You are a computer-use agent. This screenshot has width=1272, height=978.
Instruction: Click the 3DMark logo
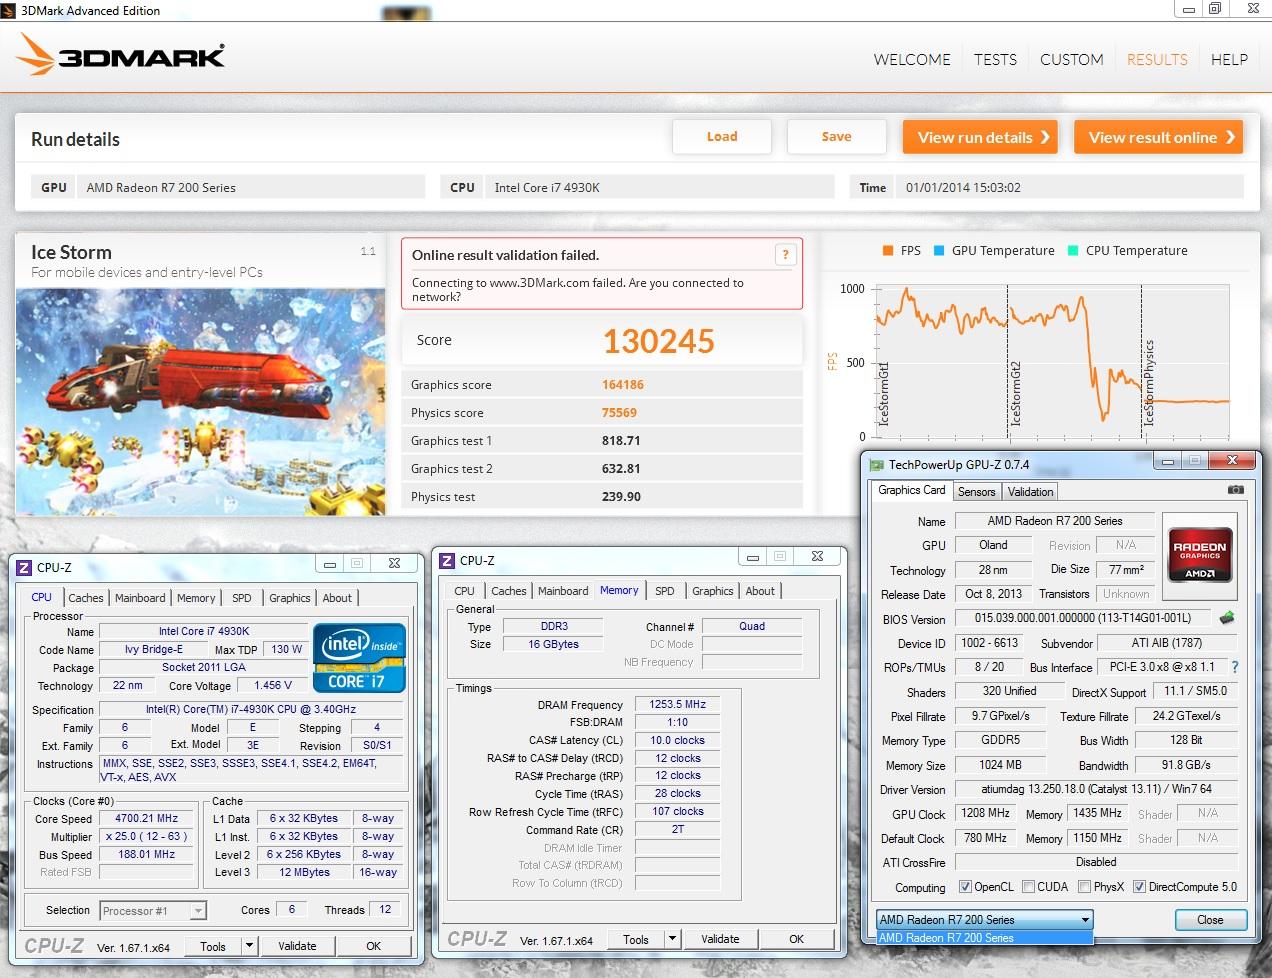[121, 55]
